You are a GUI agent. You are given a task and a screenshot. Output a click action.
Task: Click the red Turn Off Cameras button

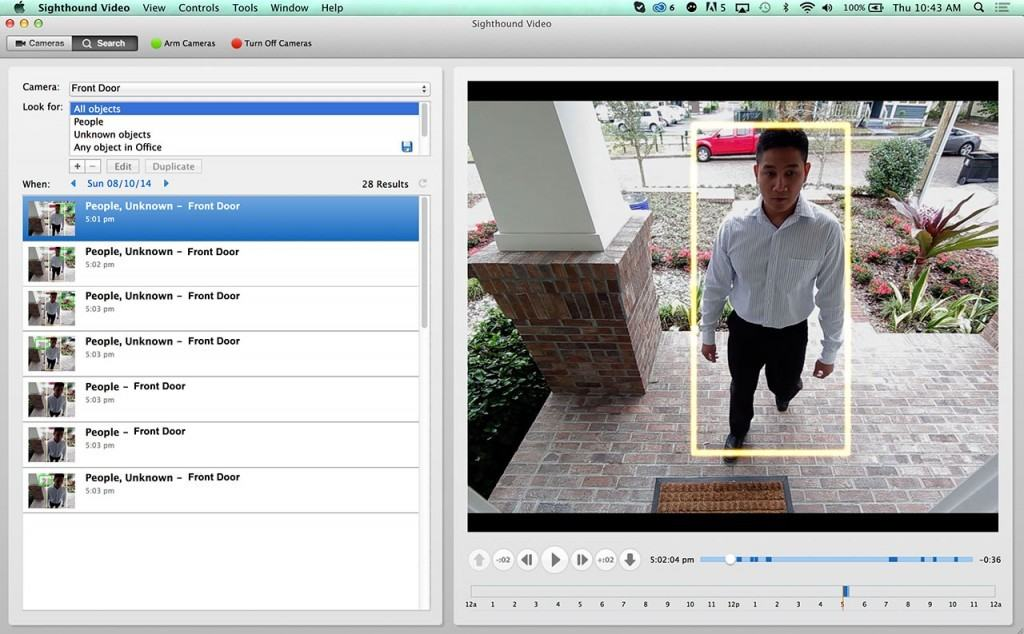tap(272, 43)
